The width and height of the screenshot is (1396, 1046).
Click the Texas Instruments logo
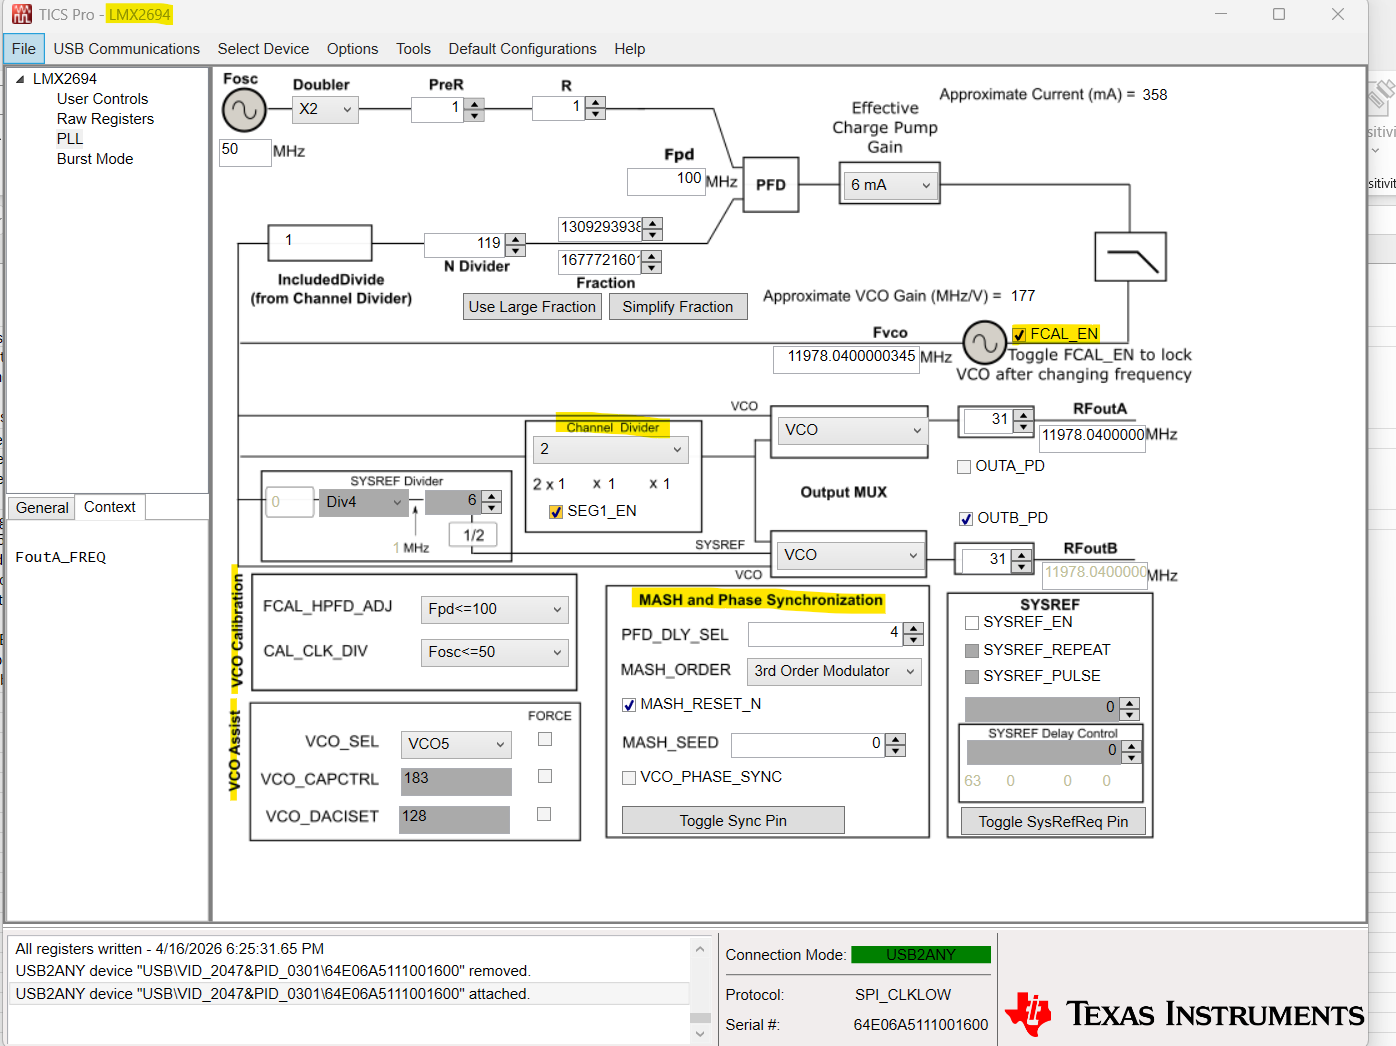tap(1185, 1013)
